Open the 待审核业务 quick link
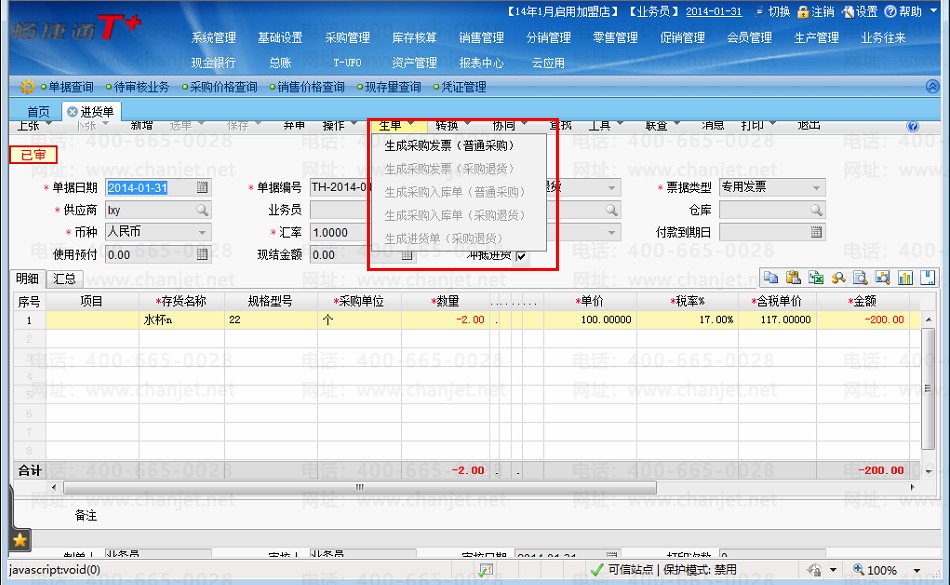Screen dimensions: 950x585 click(x=142, y=87)
